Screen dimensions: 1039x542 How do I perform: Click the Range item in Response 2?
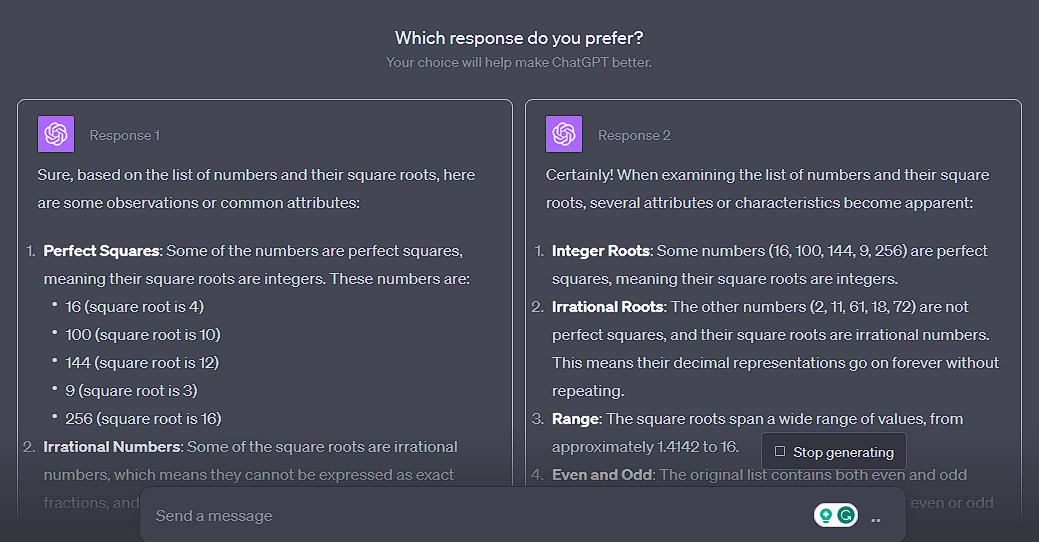pos(576,419)
